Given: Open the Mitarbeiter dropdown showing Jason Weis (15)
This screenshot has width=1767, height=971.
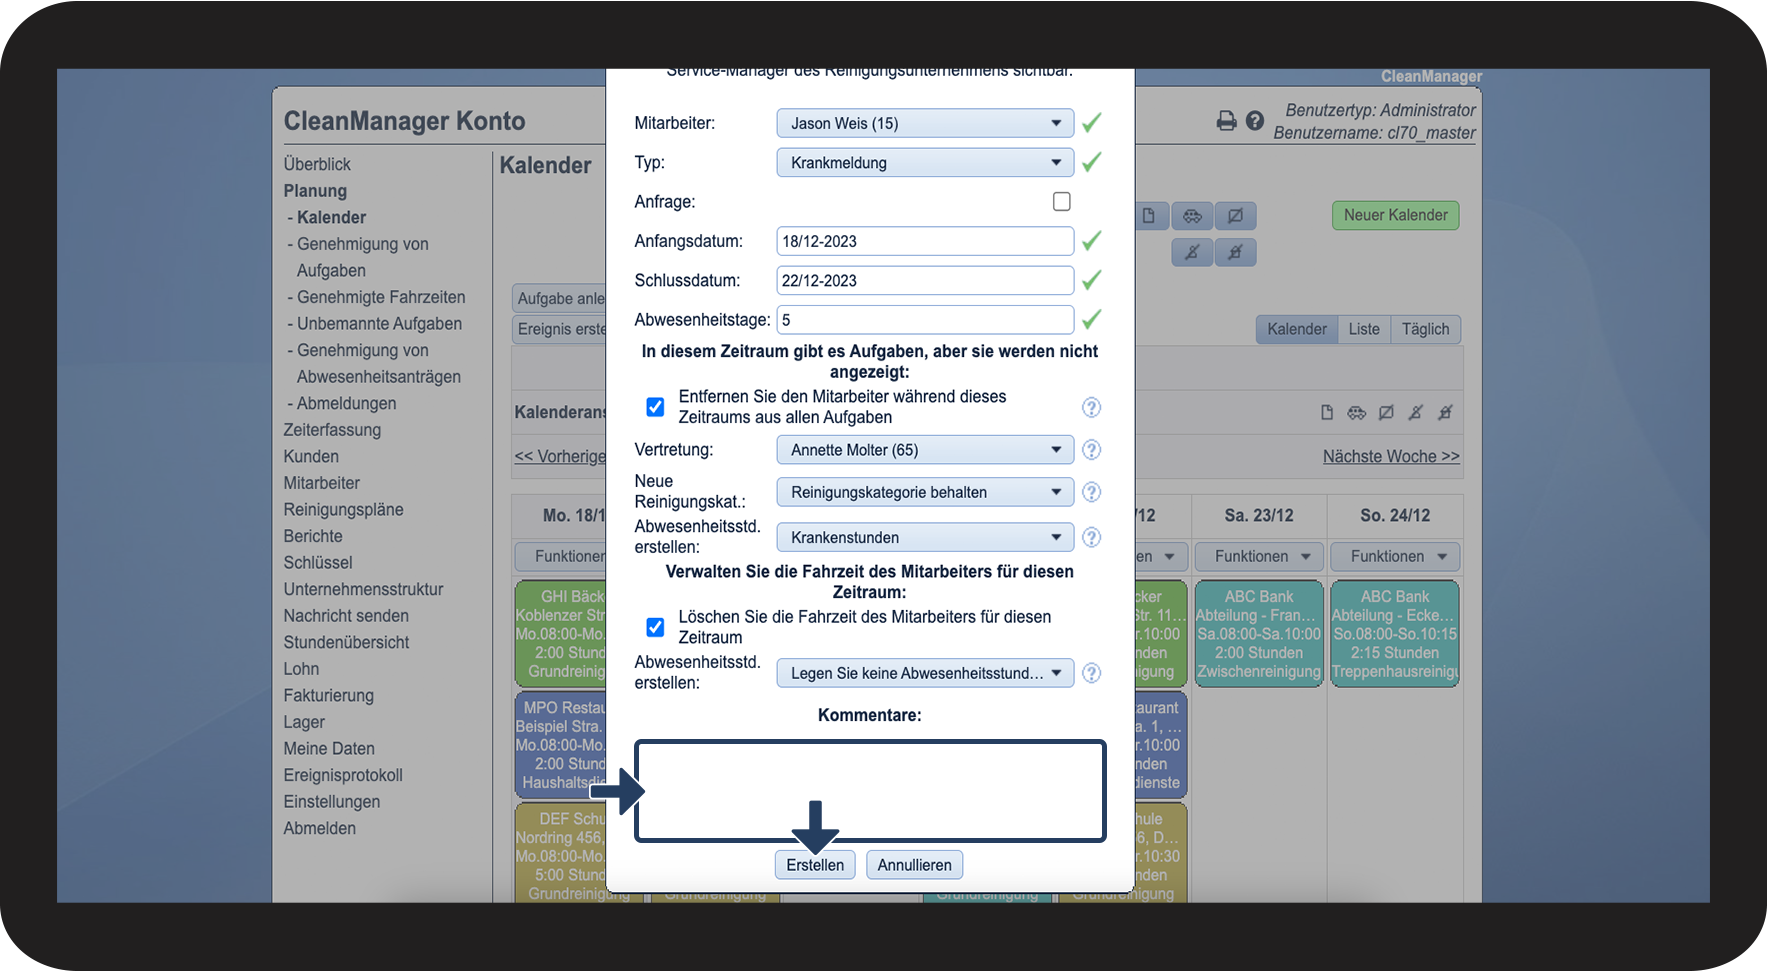Looking at the screenshot, I should click(x=925, y=123).
